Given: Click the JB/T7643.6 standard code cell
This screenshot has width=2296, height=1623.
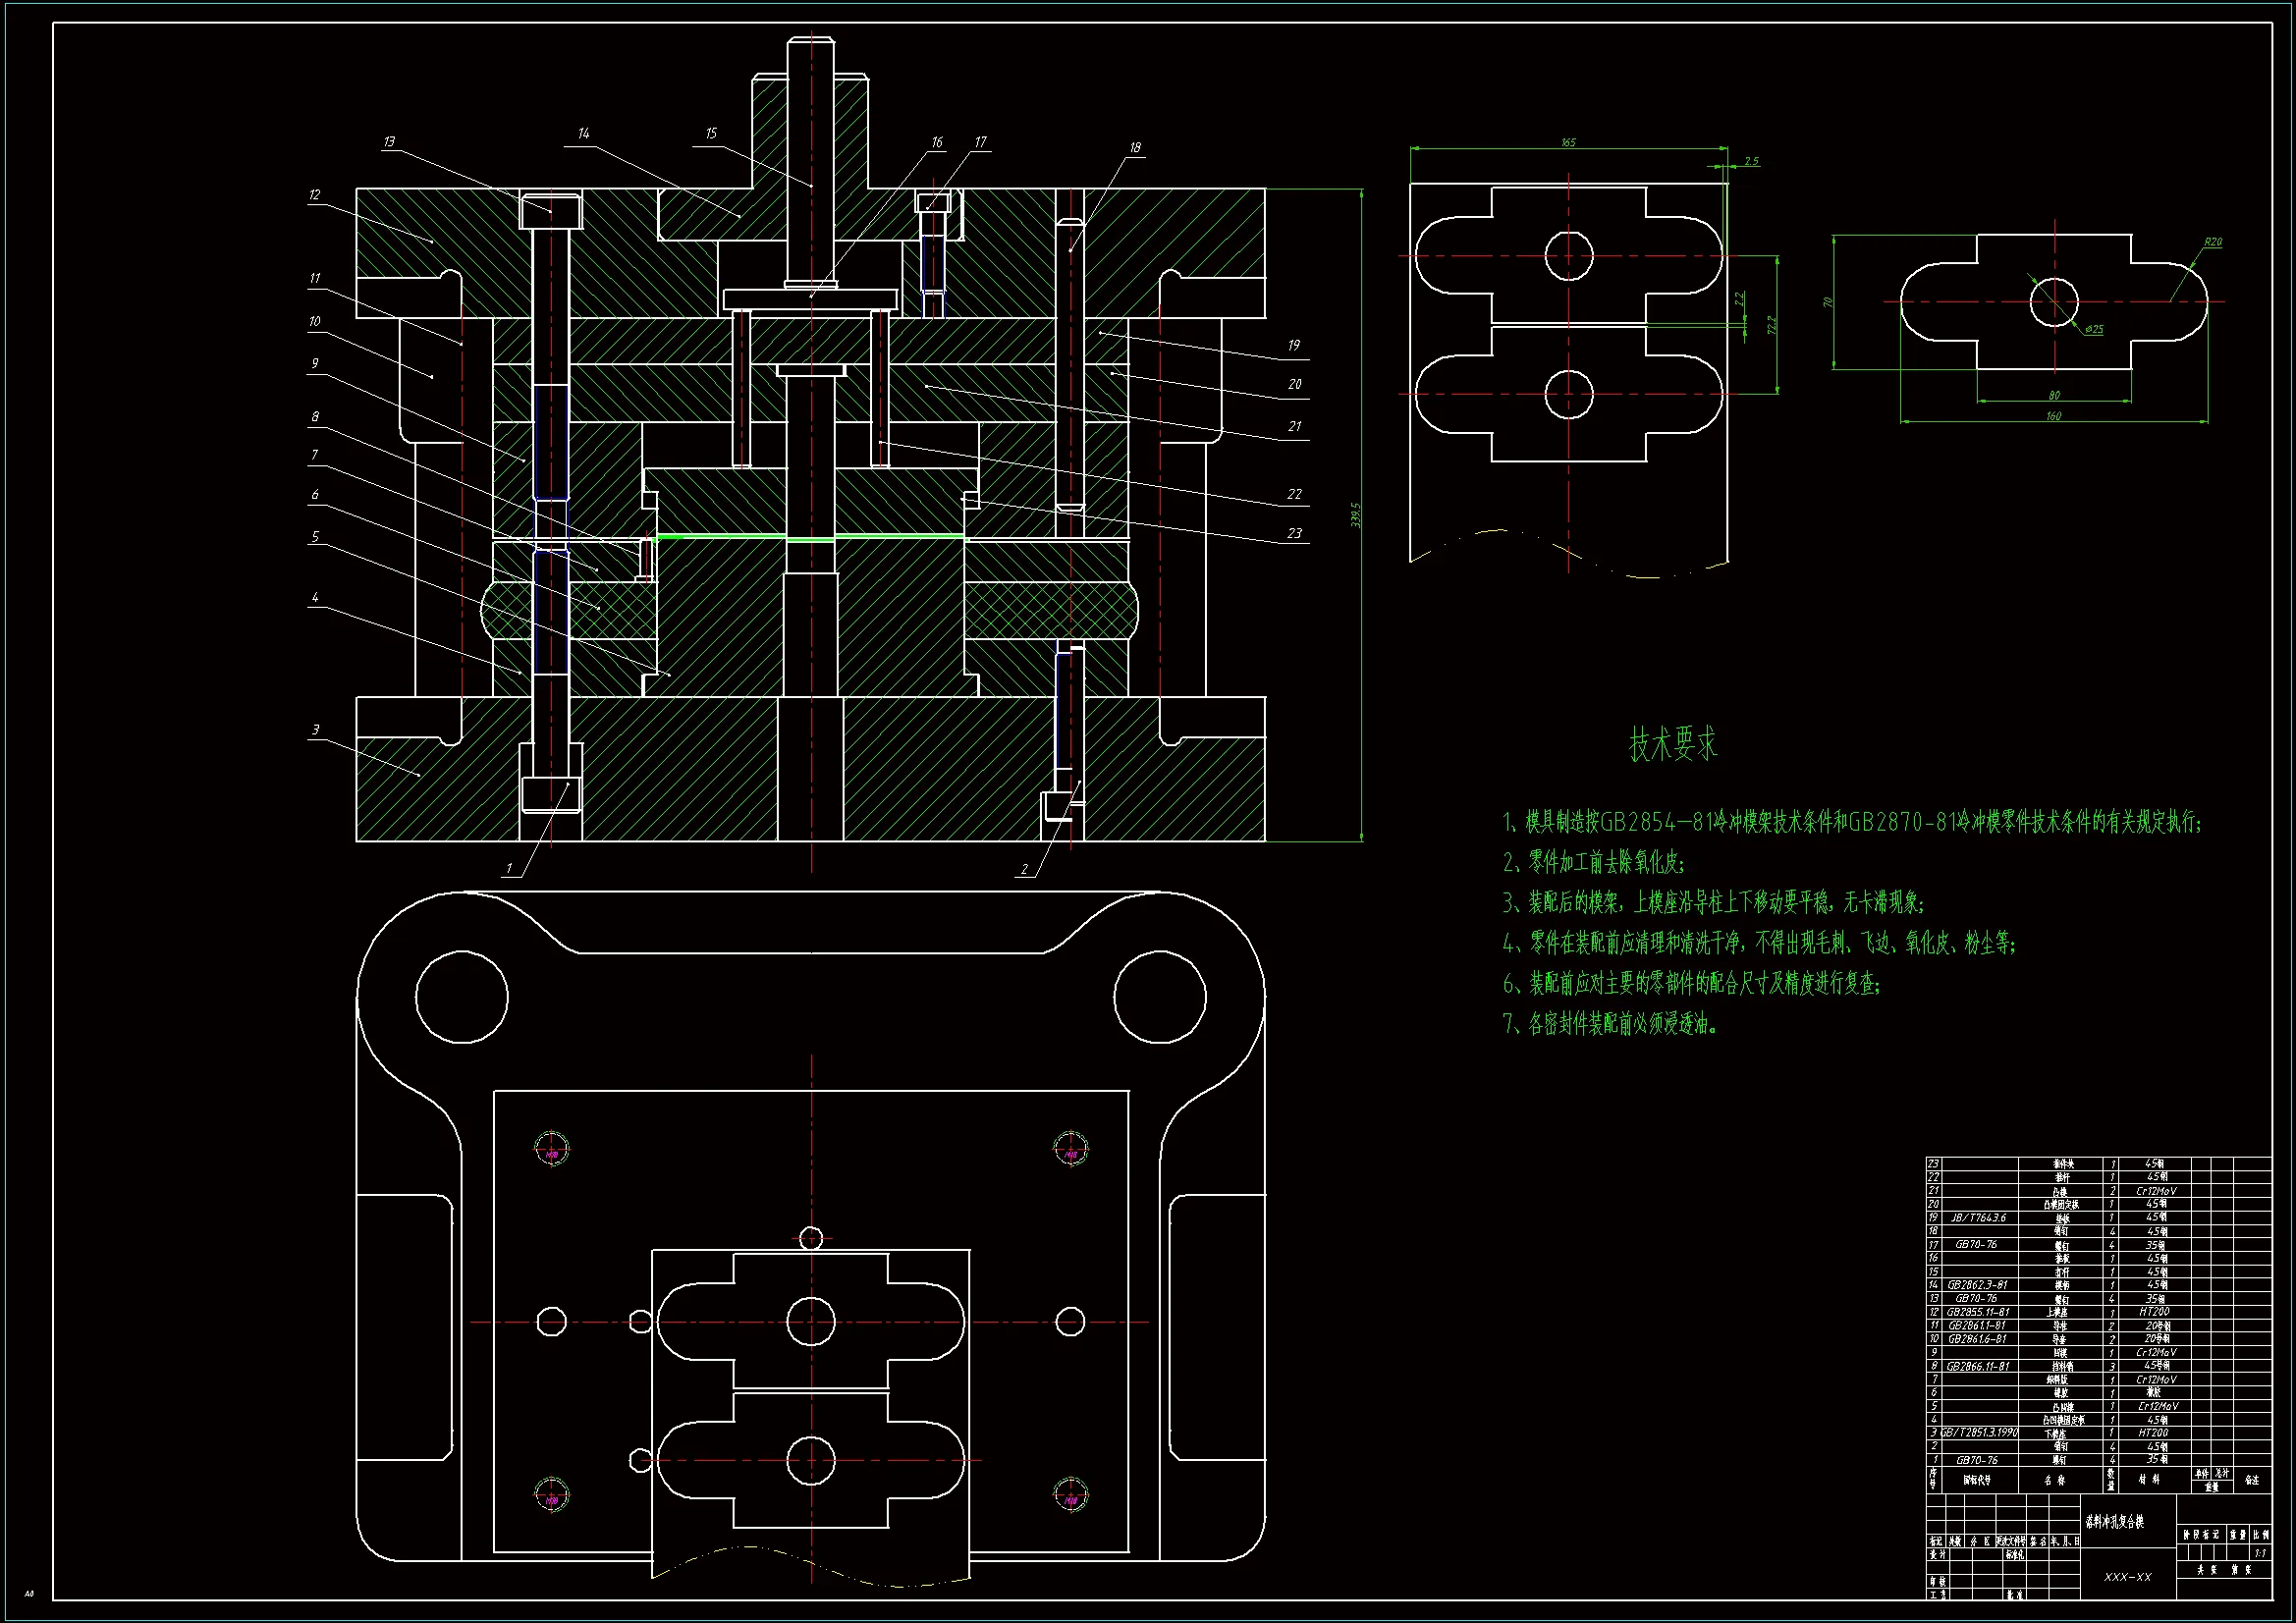Looking at the screenshot, I should point(1978,1218).
